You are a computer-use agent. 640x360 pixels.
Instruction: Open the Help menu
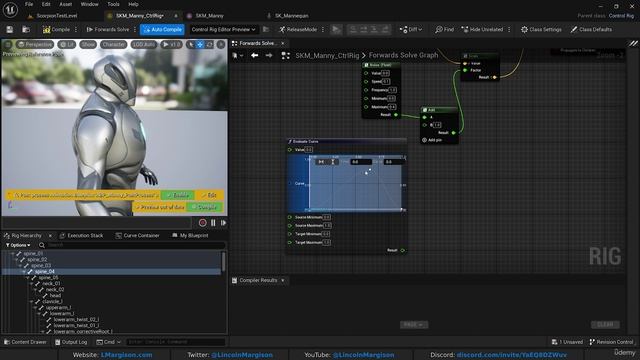click(x=133, y=4)
